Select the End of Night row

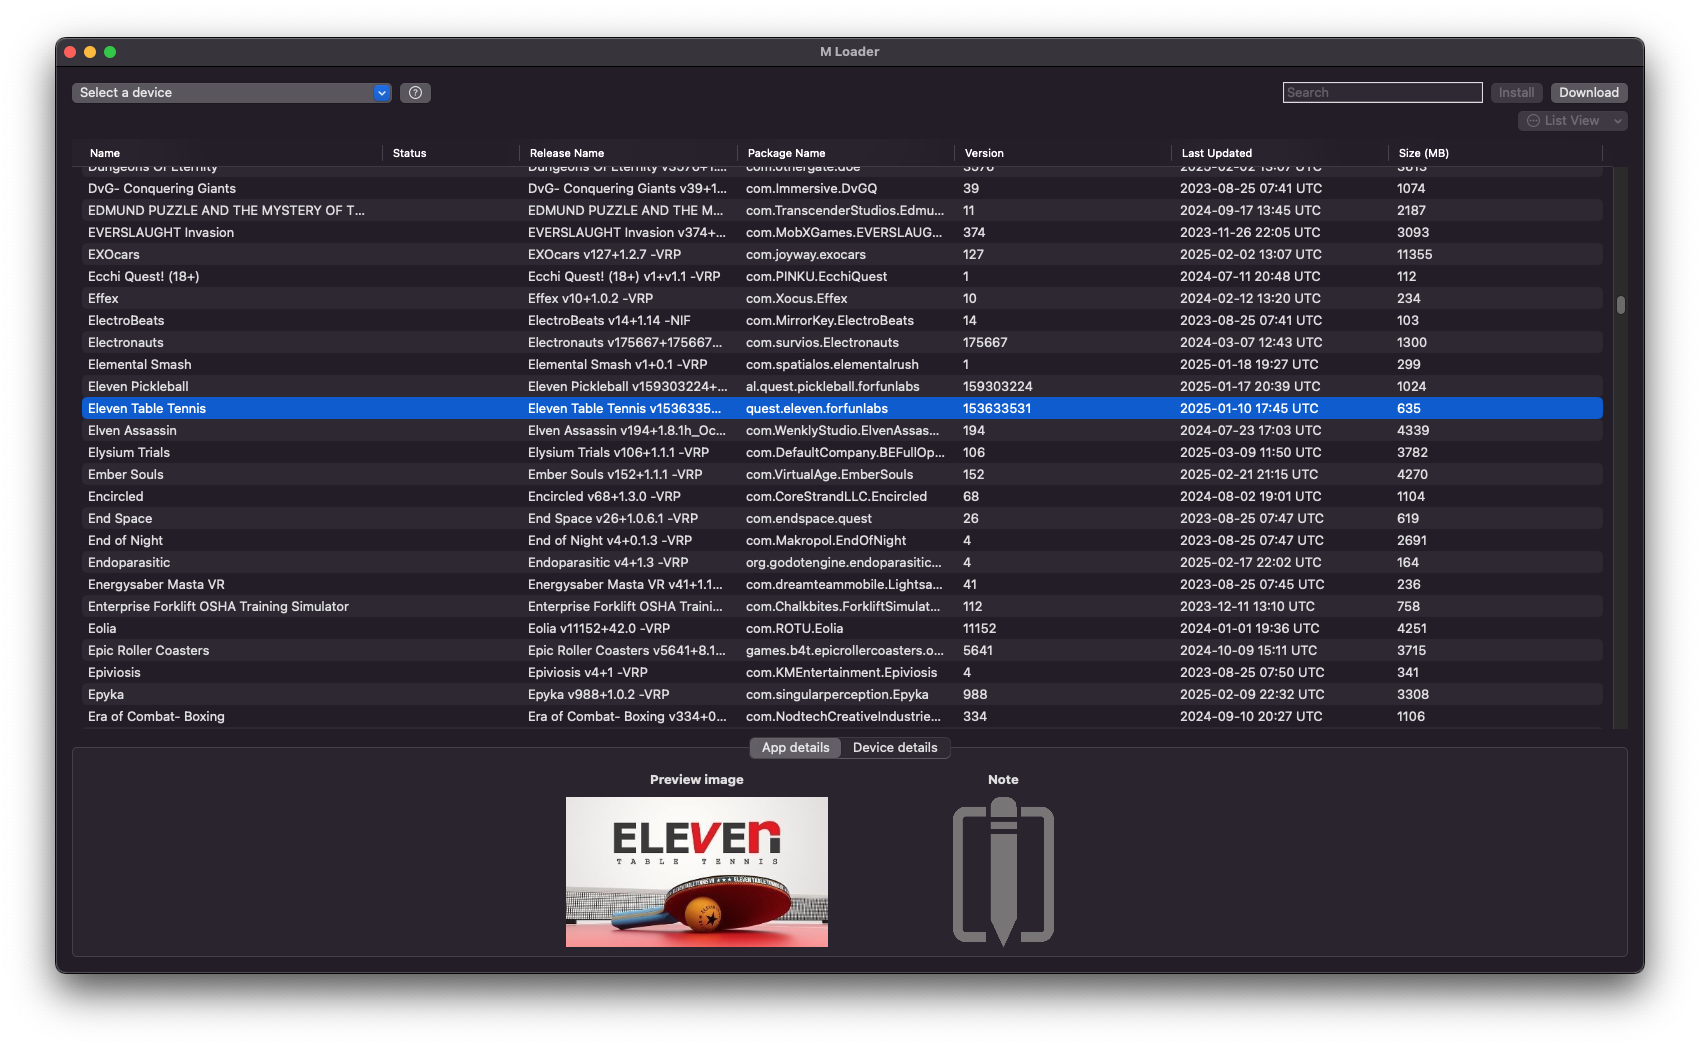pos(842,541)
